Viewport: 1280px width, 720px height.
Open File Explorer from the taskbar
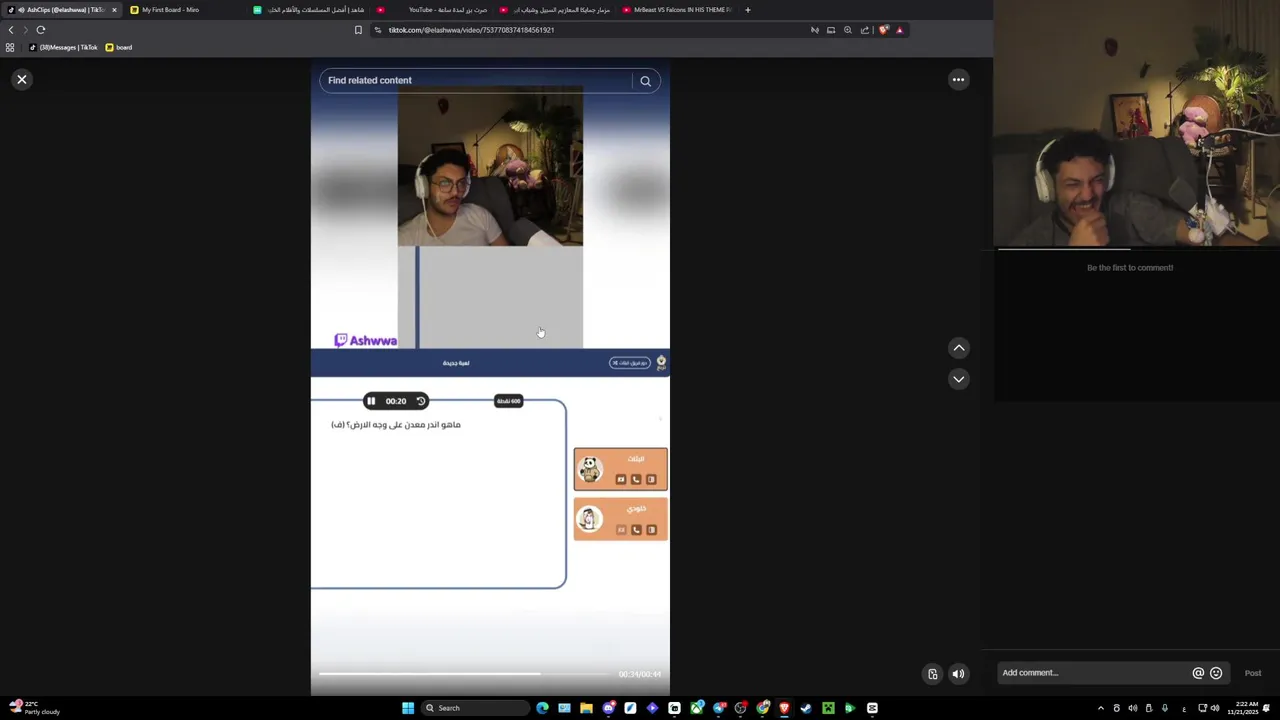[x=586, y=708]
